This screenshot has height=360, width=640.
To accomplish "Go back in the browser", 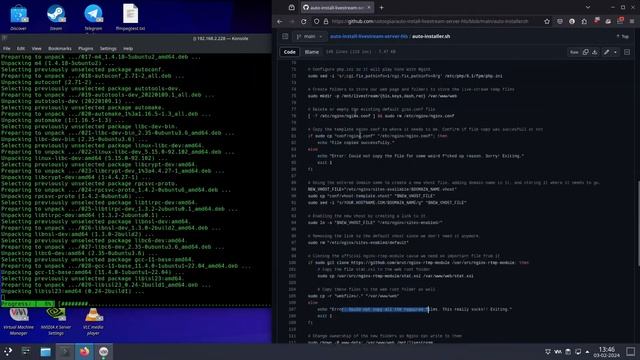I will click(x=280, y=21).
